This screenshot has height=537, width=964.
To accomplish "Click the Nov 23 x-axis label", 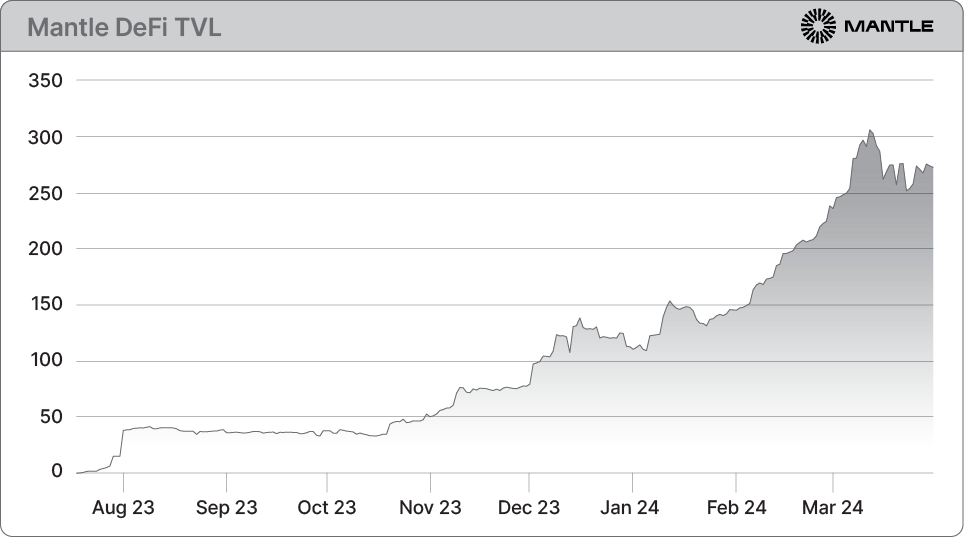I will [x=430, y=507].
